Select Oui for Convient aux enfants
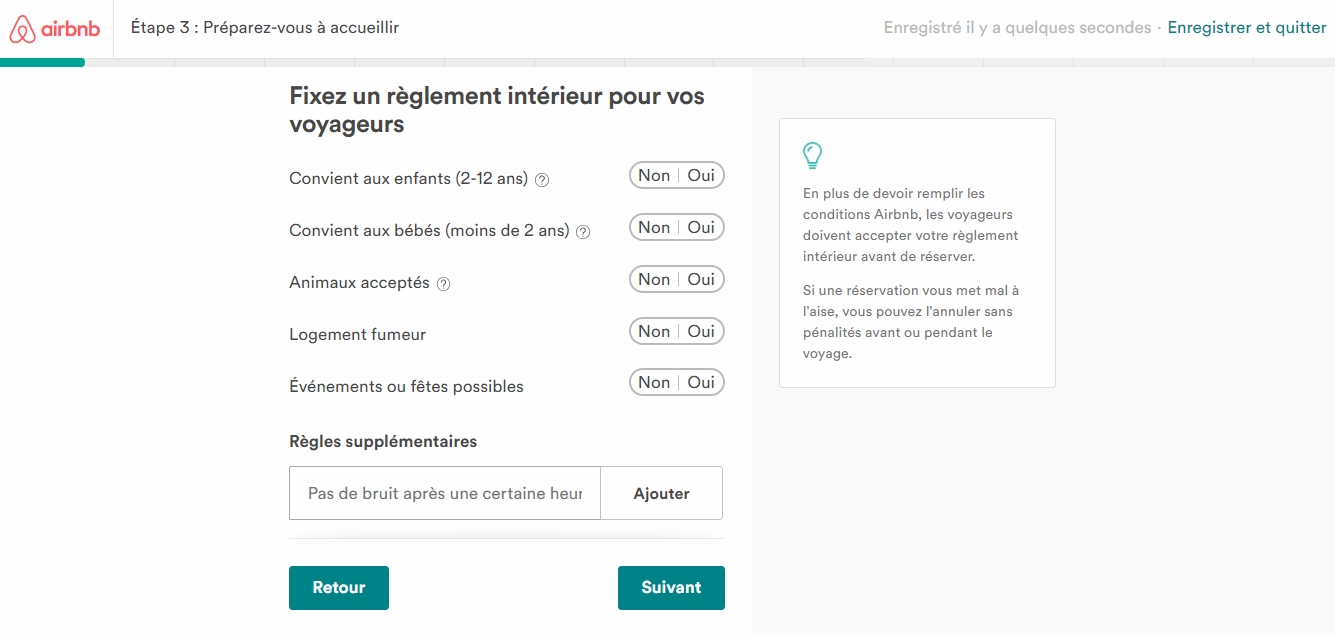This screenshot has width=1335, height=633. (x=701, y=176)
